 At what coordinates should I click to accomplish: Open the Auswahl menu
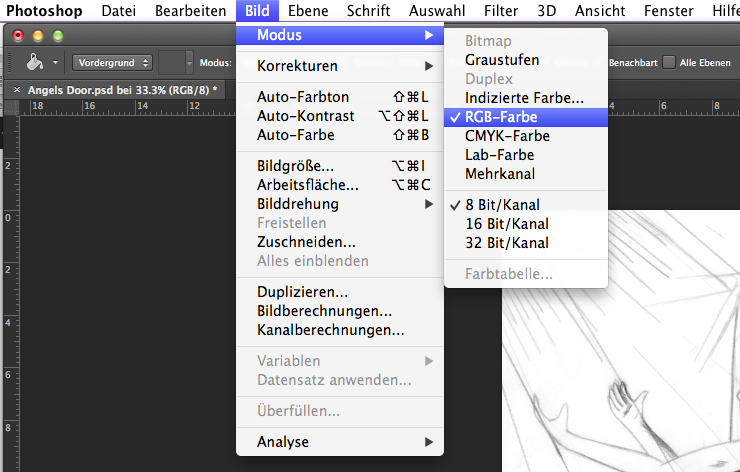click(x=437, y=10)
